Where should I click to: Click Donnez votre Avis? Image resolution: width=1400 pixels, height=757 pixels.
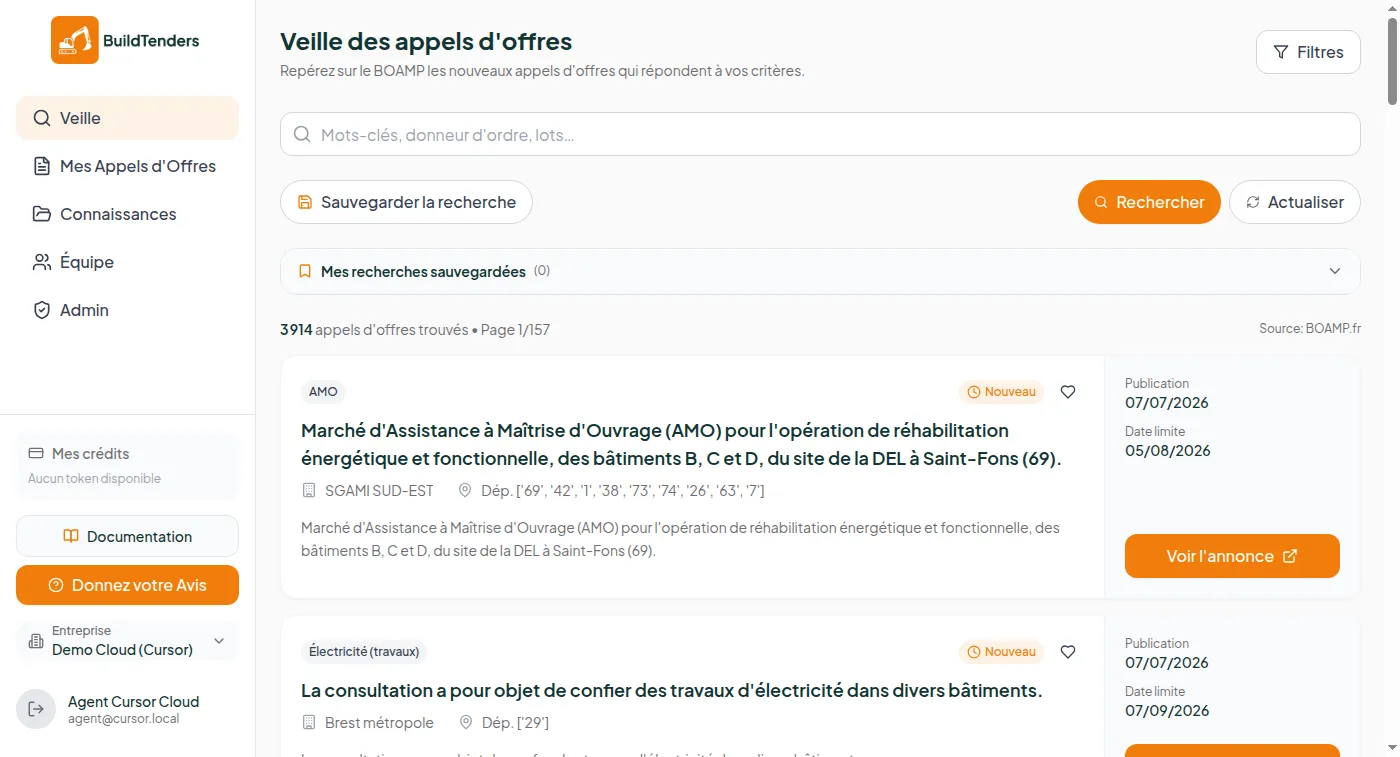click(127, 585)
